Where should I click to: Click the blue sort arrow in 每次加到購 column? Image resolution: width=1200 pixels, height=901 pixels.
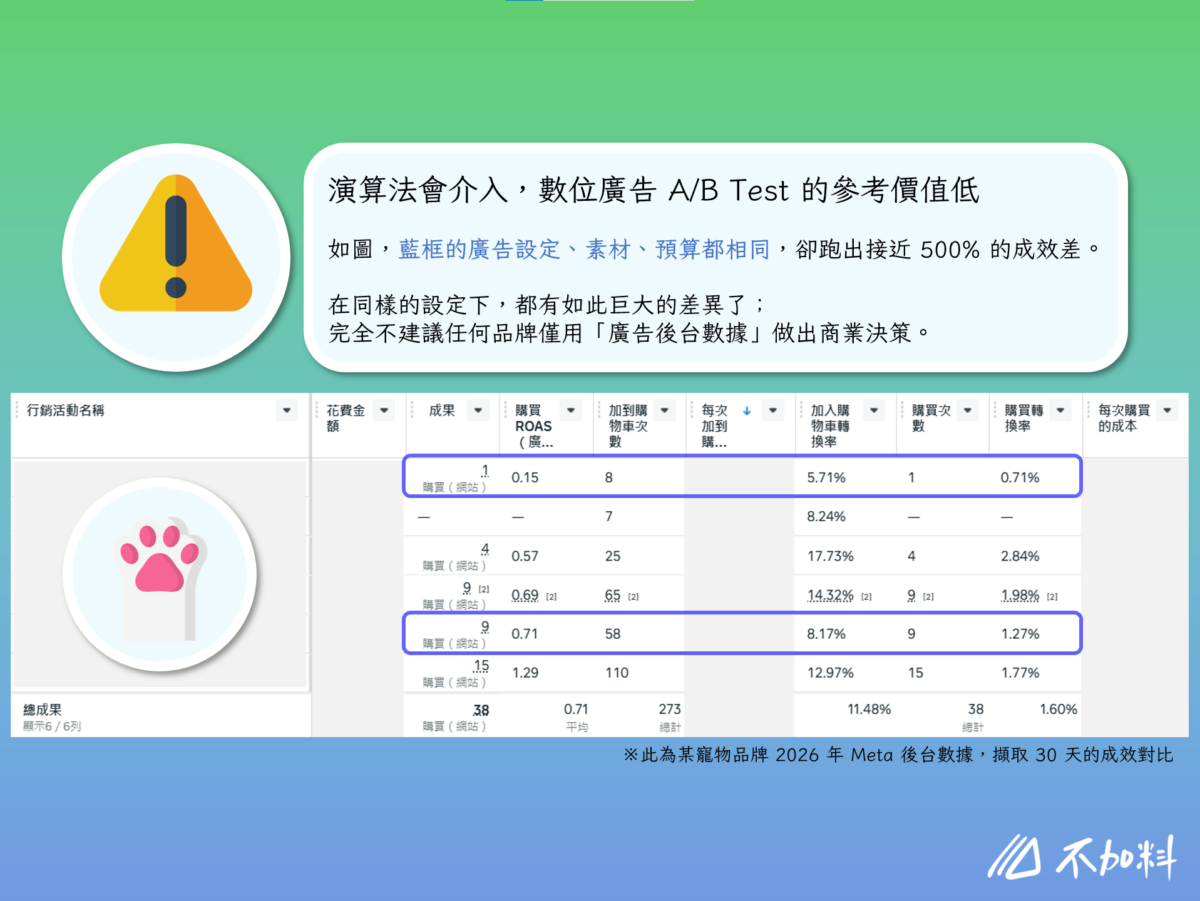click(747, 411)
